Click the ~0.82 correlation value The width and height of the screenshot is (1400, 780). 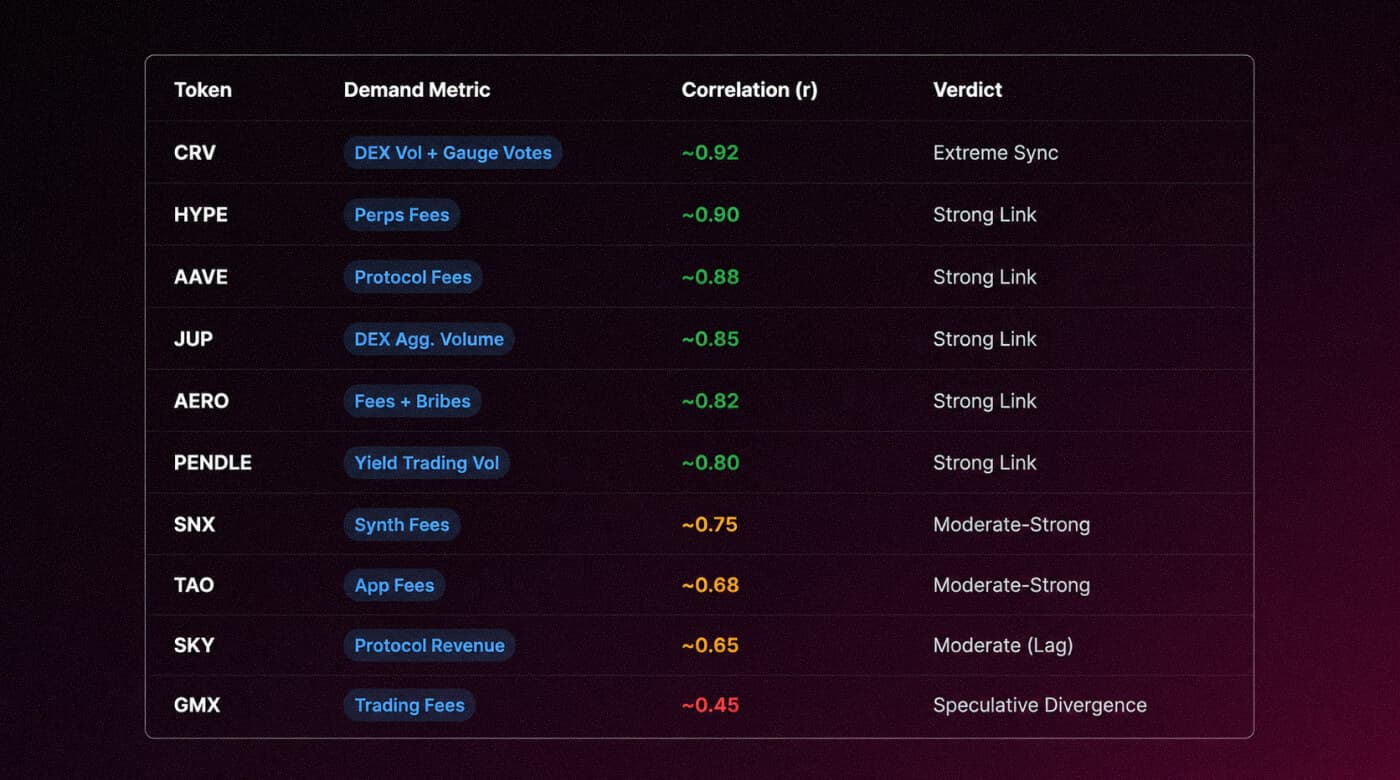(710, 401)
